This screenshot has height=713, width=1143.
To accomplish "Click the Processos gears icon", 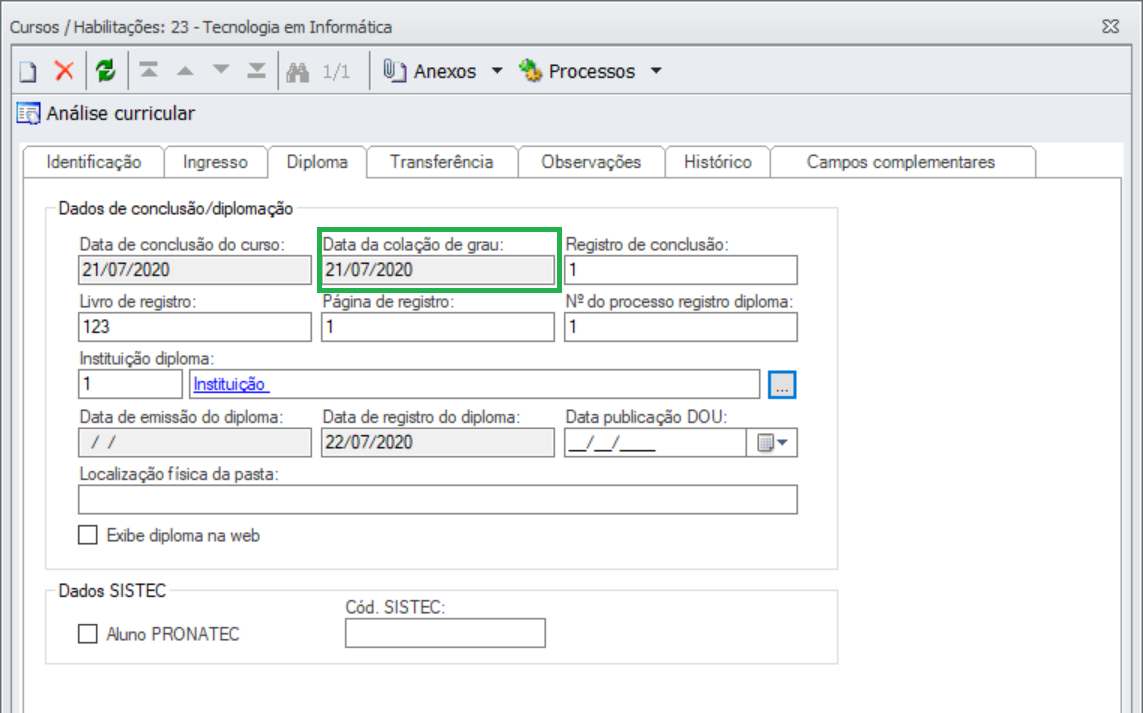I will click(x=531, y=71).
